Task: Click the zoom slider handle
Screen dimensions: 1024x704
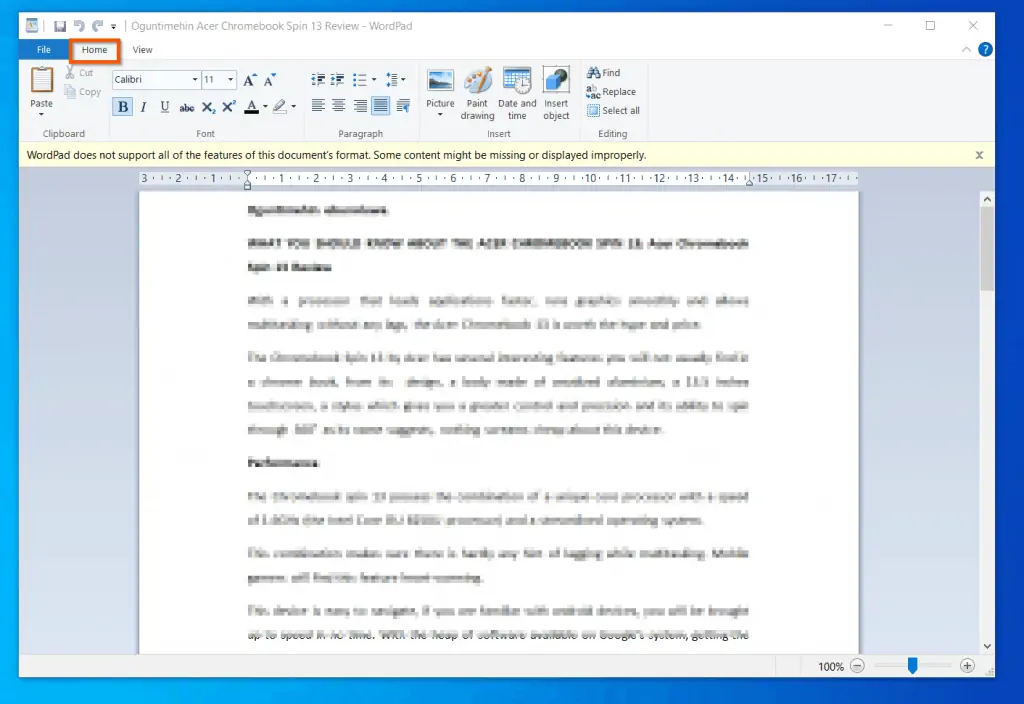Action: click(x=912, y=666)
